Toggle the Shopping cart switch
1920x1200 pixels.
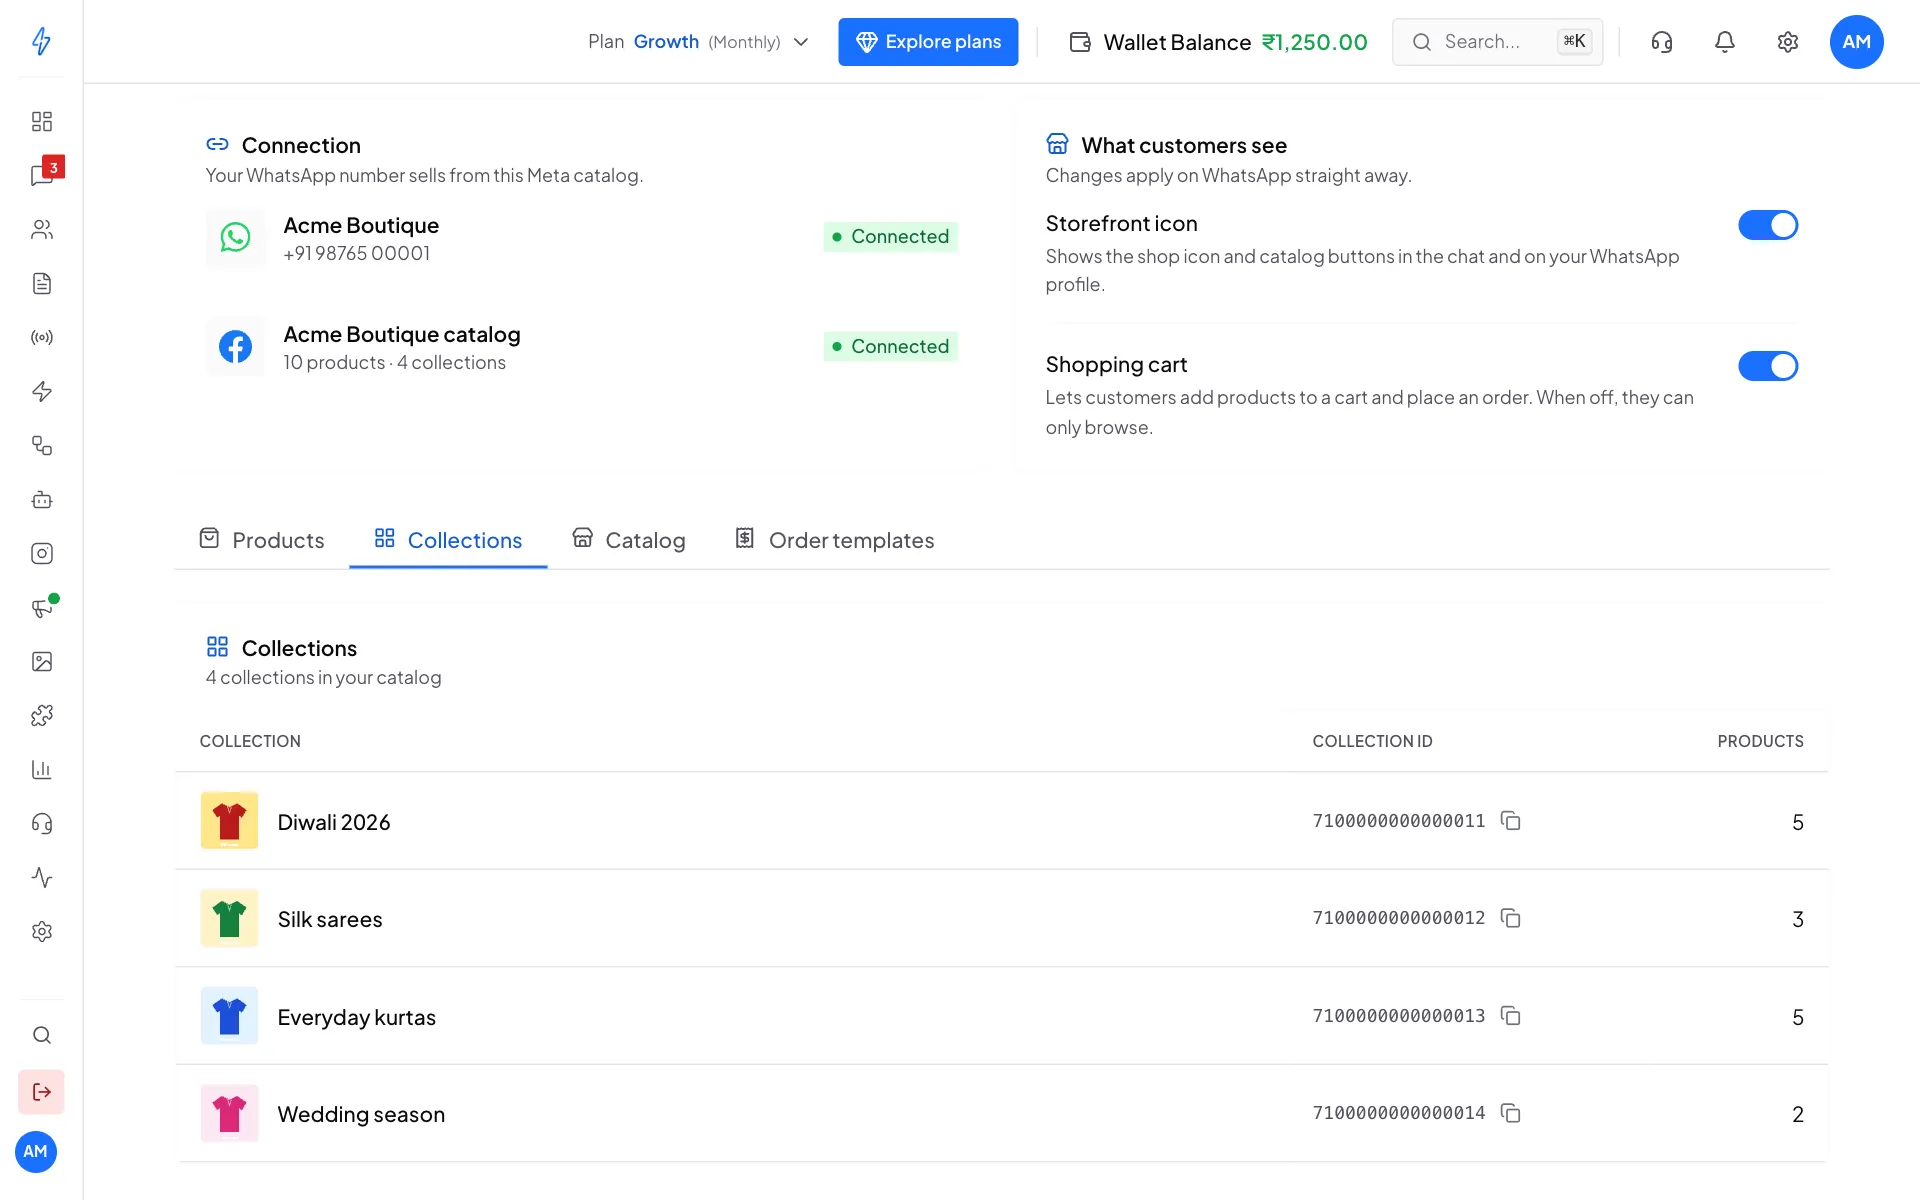coord(1767,366)
